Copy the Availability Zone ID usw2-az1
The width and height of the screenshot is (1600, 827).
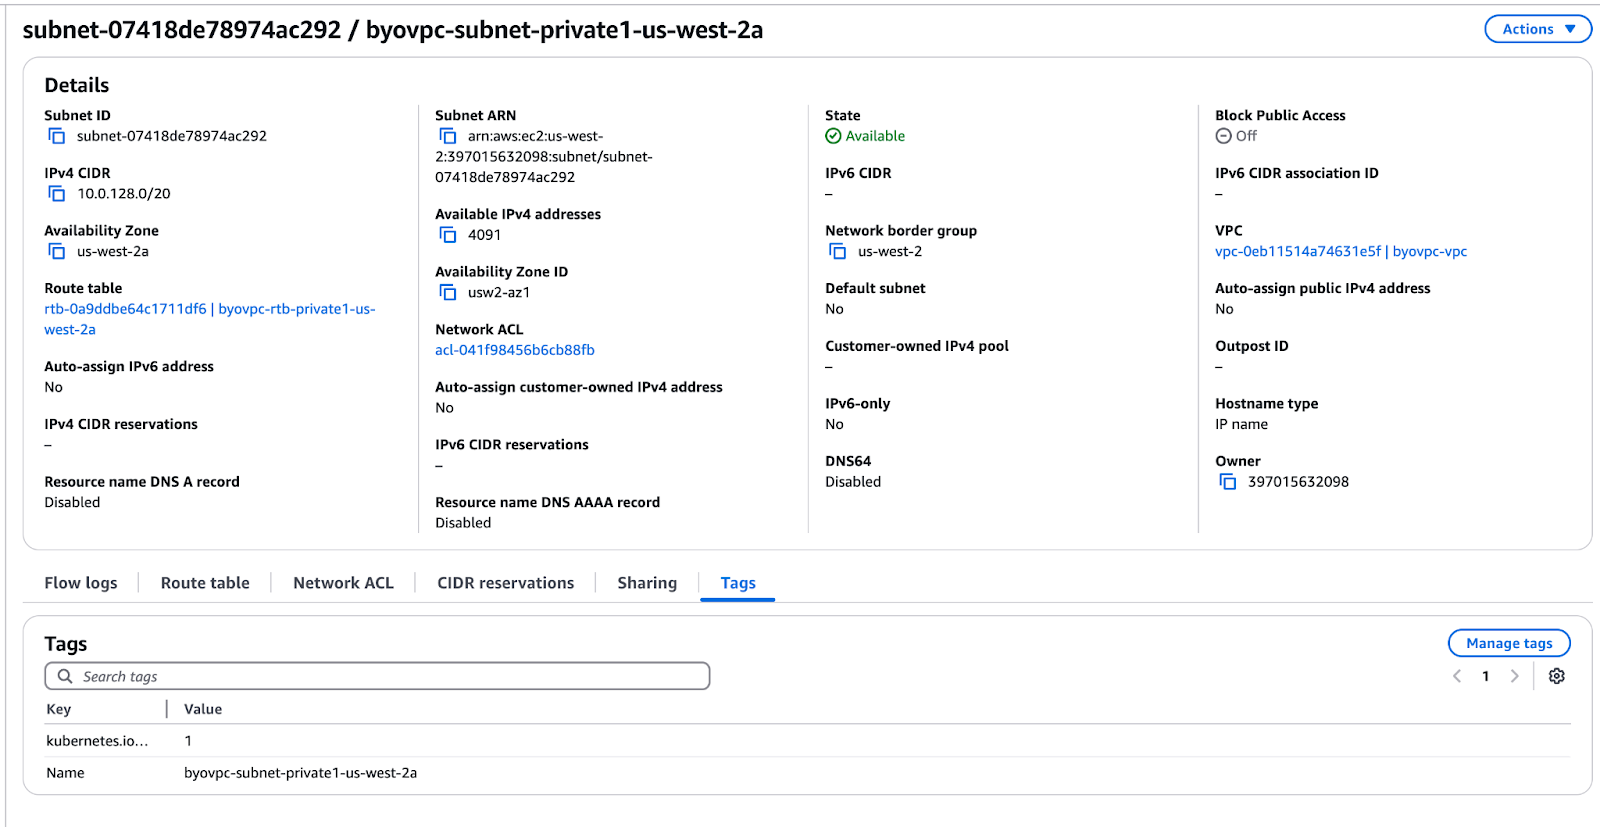coord(447,292)
